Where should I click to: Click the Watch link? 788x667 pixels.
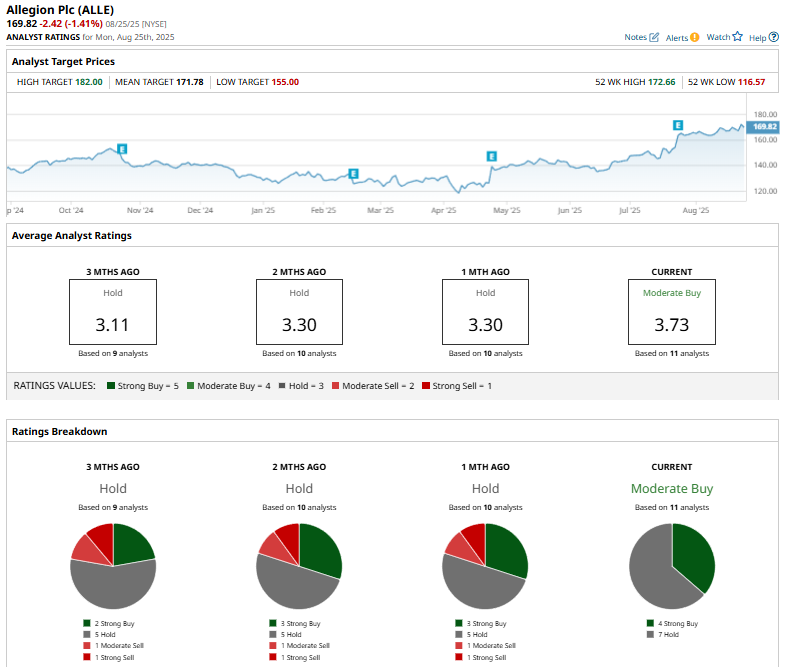pos(718,37)
